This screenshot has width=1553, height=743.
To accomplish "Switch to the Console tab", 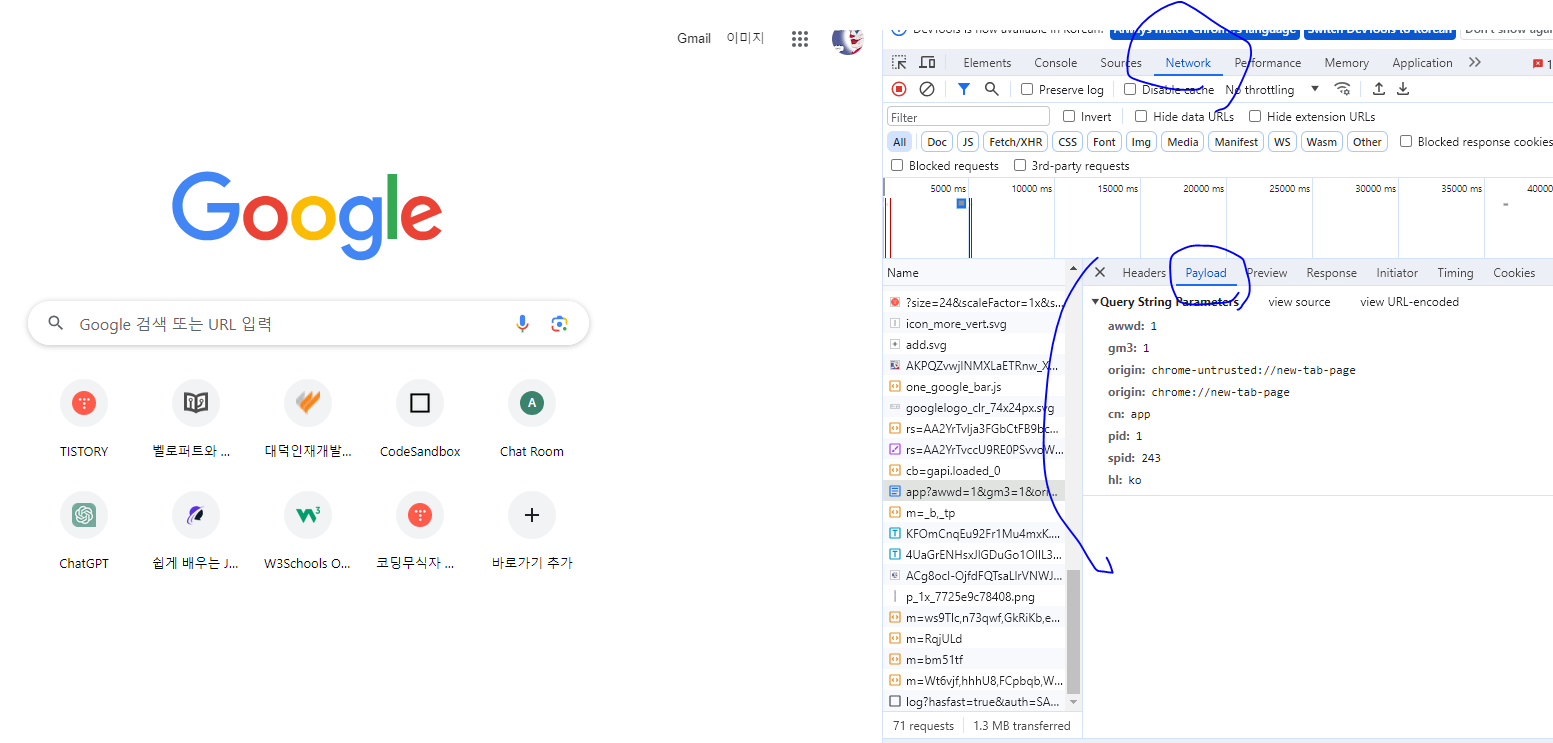I will click(x=1055, y=62).
